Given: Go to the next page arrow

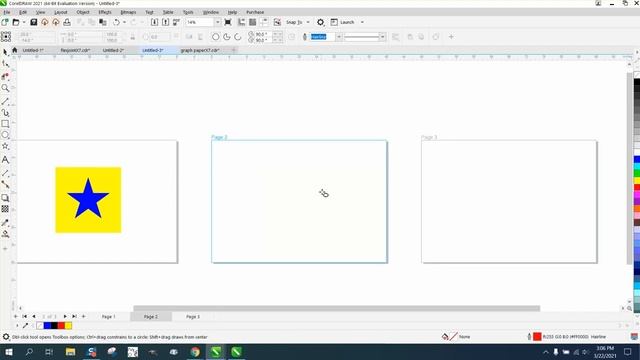Looking at the screenshot, I should (65, 316).
